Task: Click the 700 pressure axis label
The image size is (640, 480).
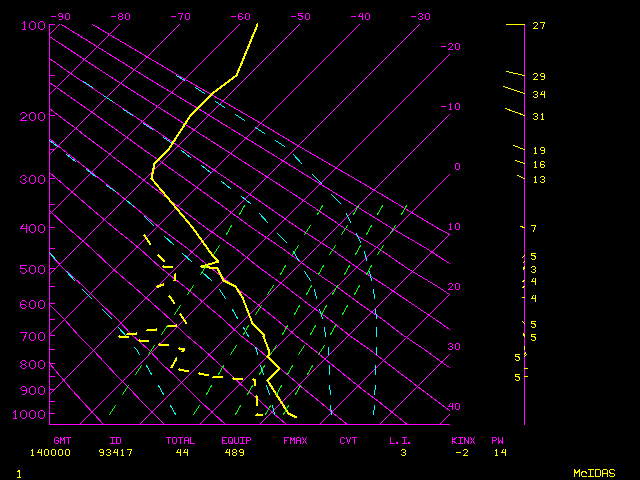Action: tap(34, 337)
